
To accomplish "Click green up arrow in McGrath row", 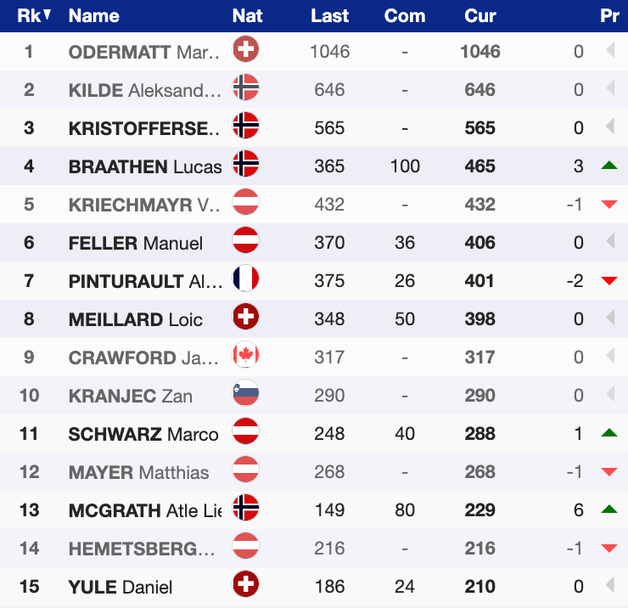I will [x=608, y=510].
